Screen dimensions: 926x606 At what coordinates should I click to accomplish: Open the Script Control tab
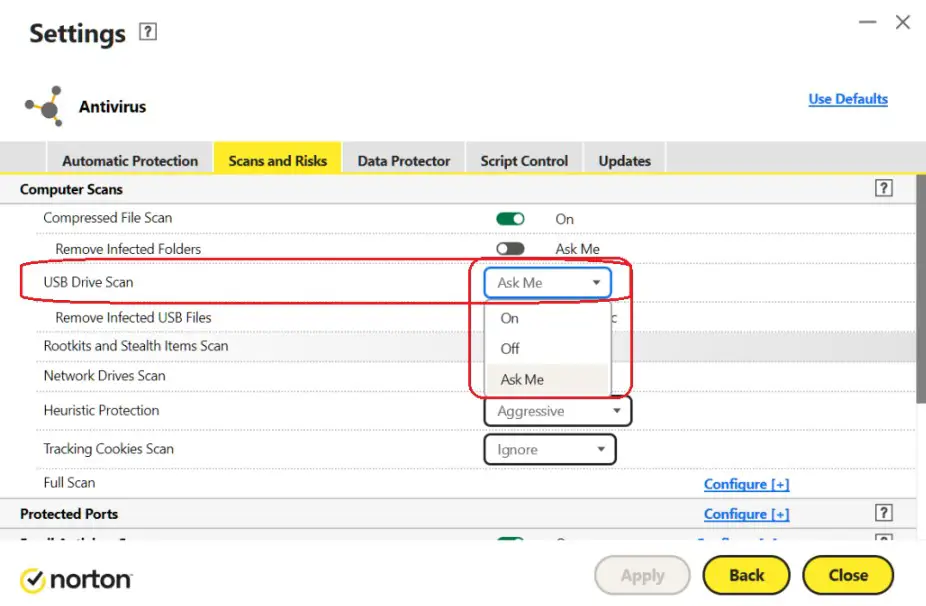pyautogui.click(x=524, y=160)
